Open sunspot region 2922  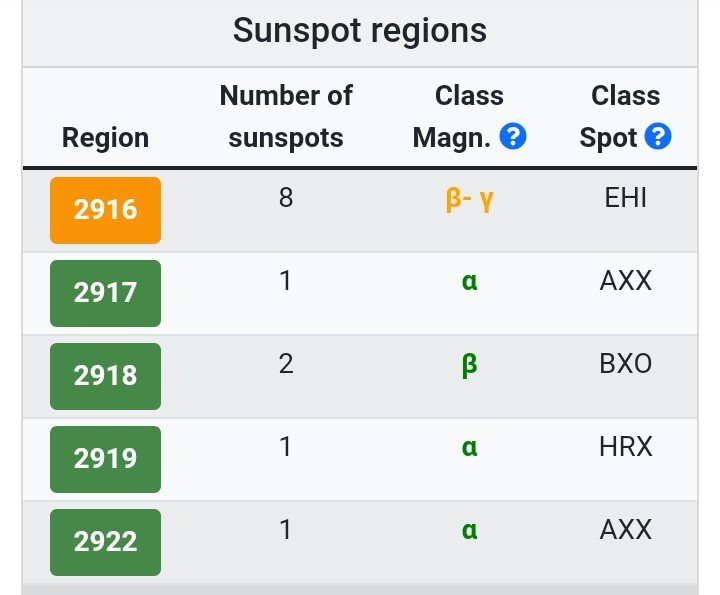point(105,542)
